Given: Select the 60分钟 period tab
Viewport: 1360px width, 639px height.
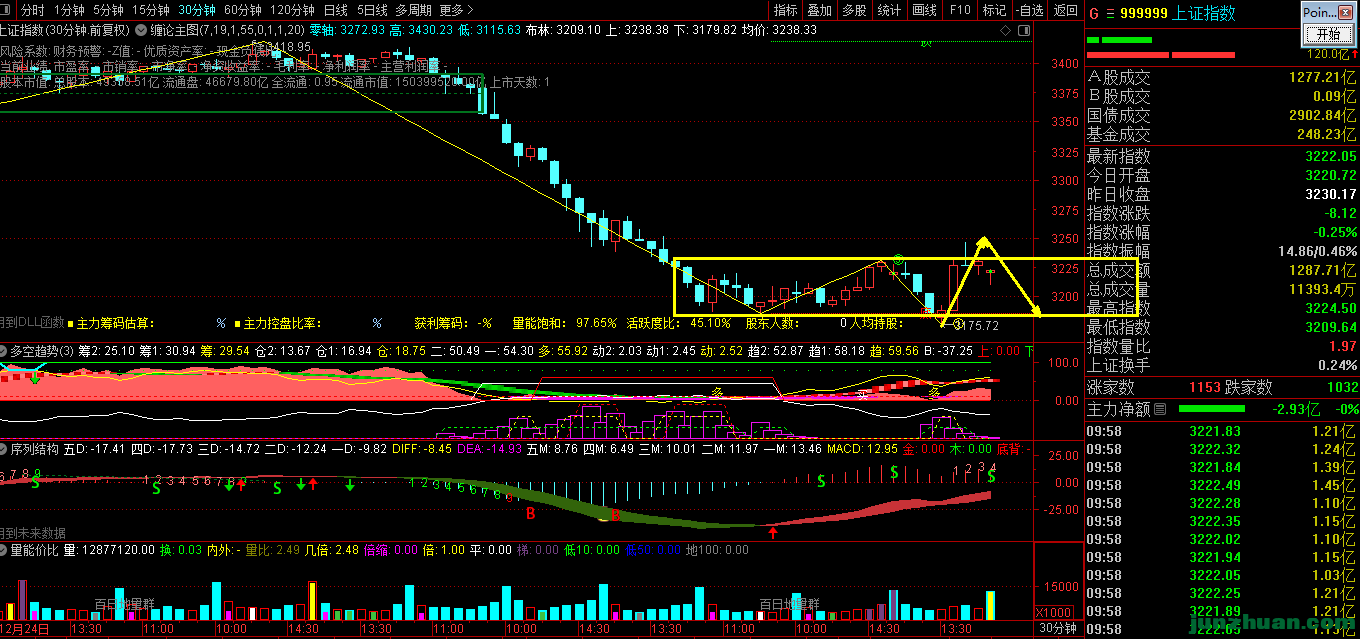Looking at the screenshot, I should pyautogui.click(x=243, y=10).
